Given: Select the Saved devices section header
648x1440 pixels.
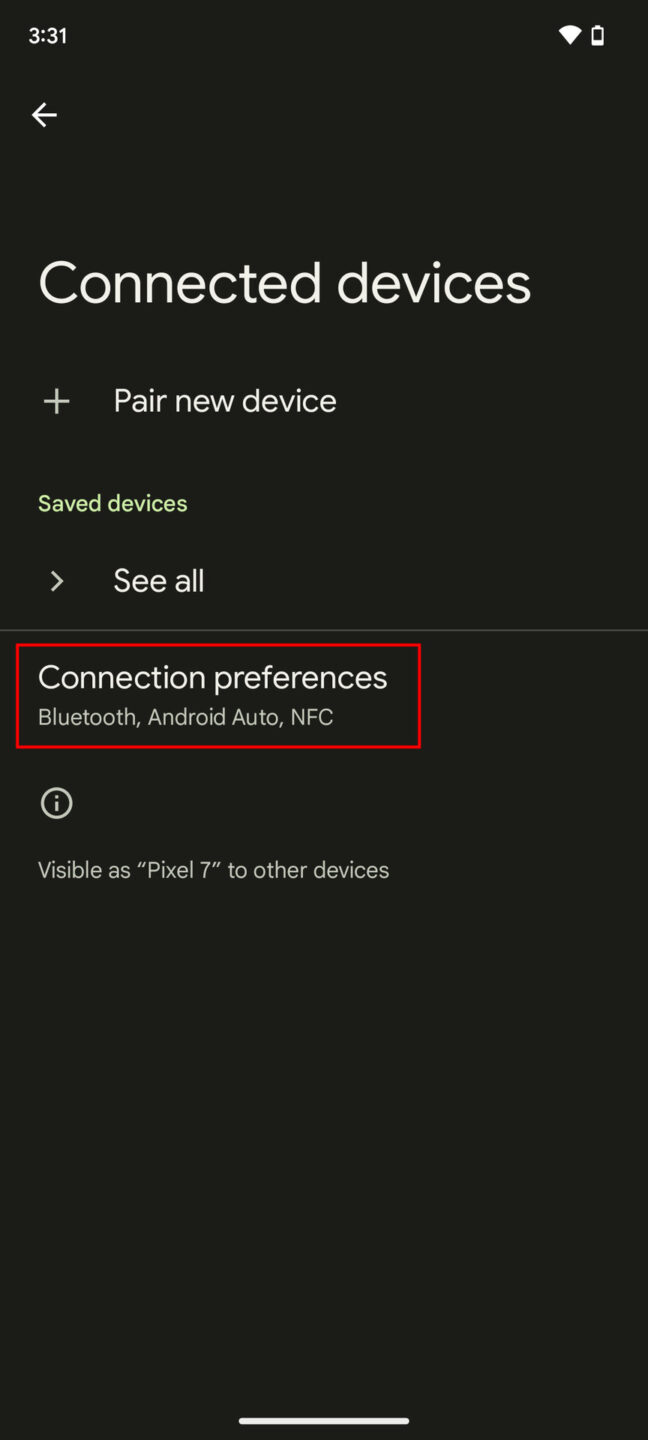Looking at the screenshot, I should 112,503.
